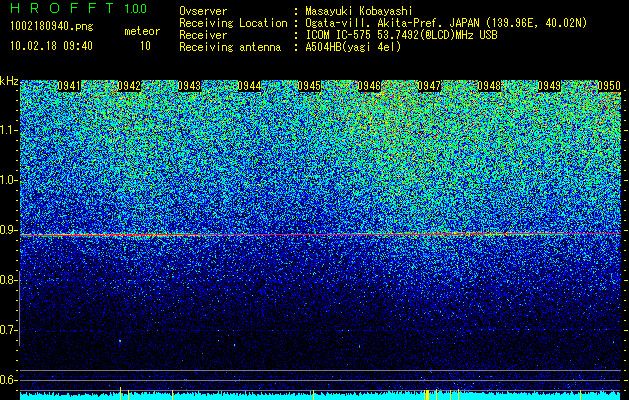Click the 0.7 kHz axis label

pyautogui.click(x=7, y=330)
